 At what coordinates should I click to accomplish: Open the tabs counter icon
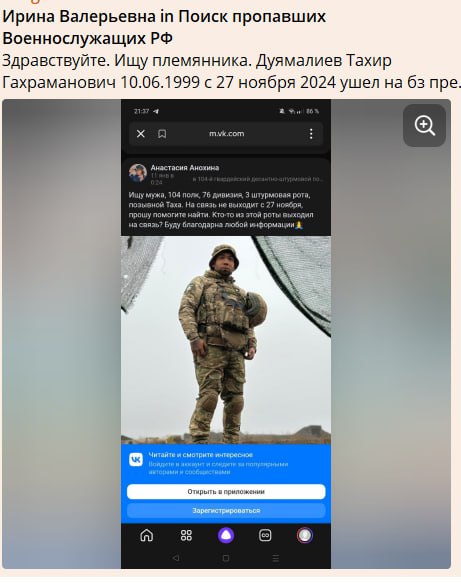point(265,536)
